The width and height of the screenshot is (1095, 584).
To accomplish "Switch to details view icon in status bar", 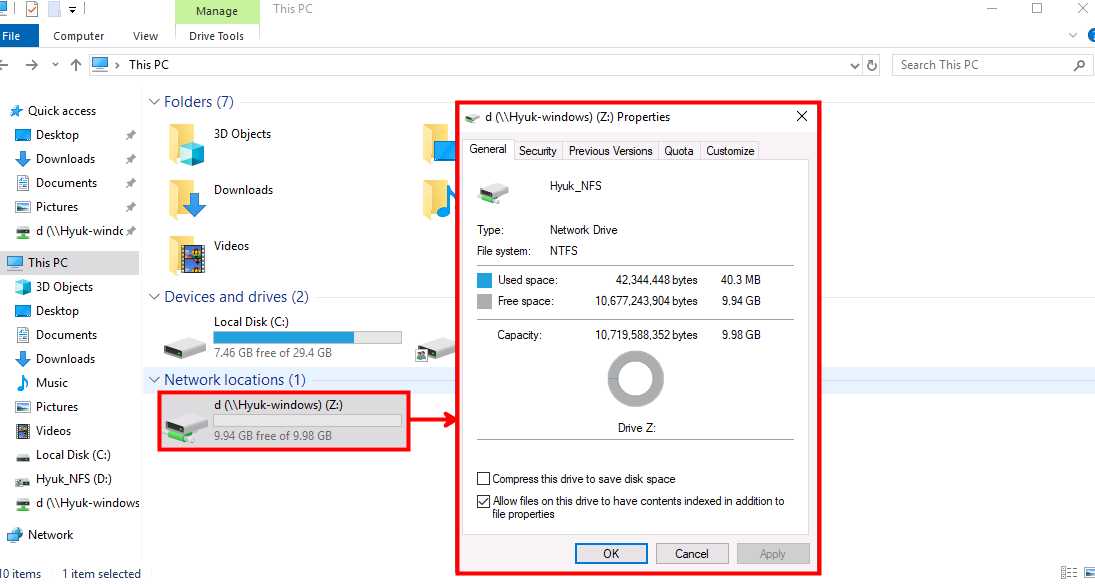I will coord(1068,573).
